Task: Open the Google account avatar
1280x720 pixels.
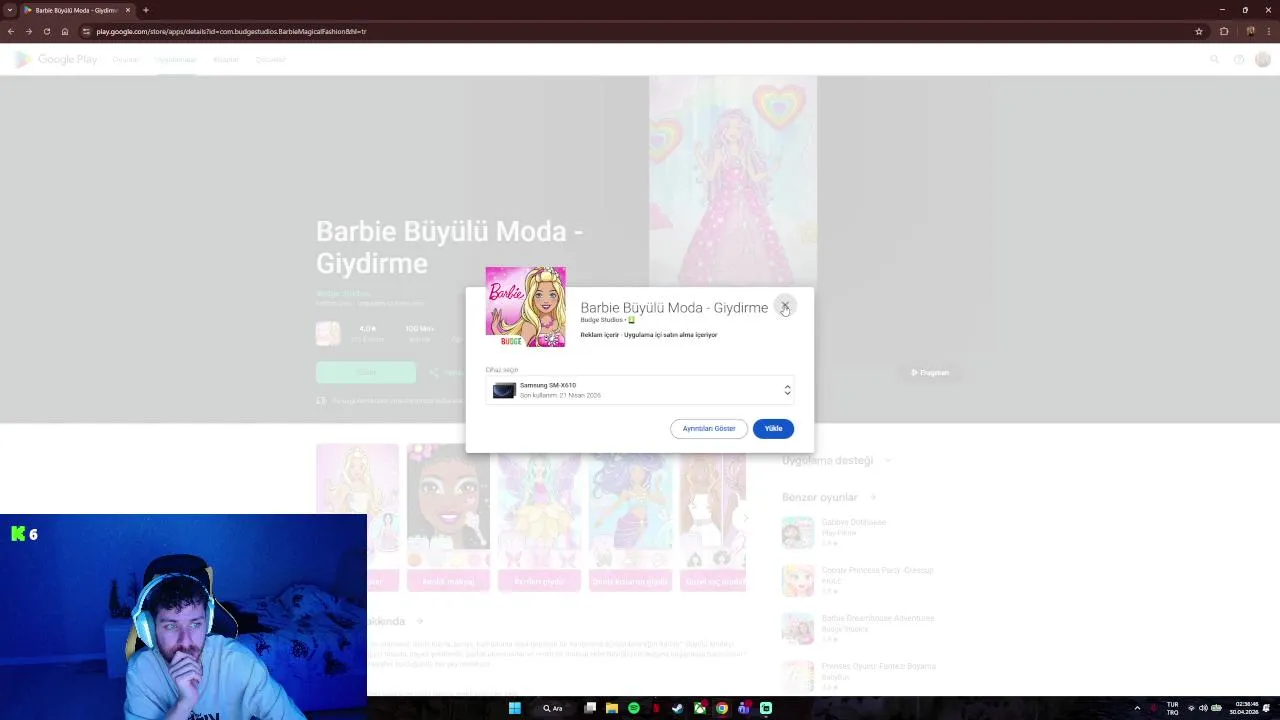Action: [x=1263, y=60]
